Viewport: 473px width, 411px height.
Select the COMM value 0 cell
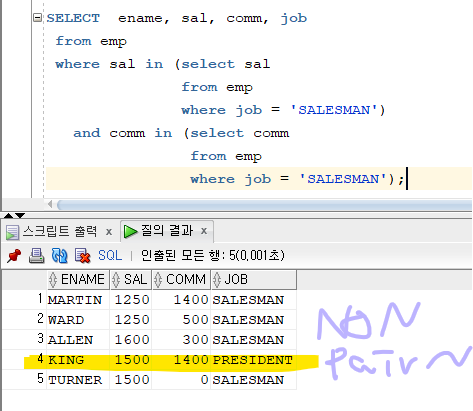pyautogui.click(x=181, y=380)
